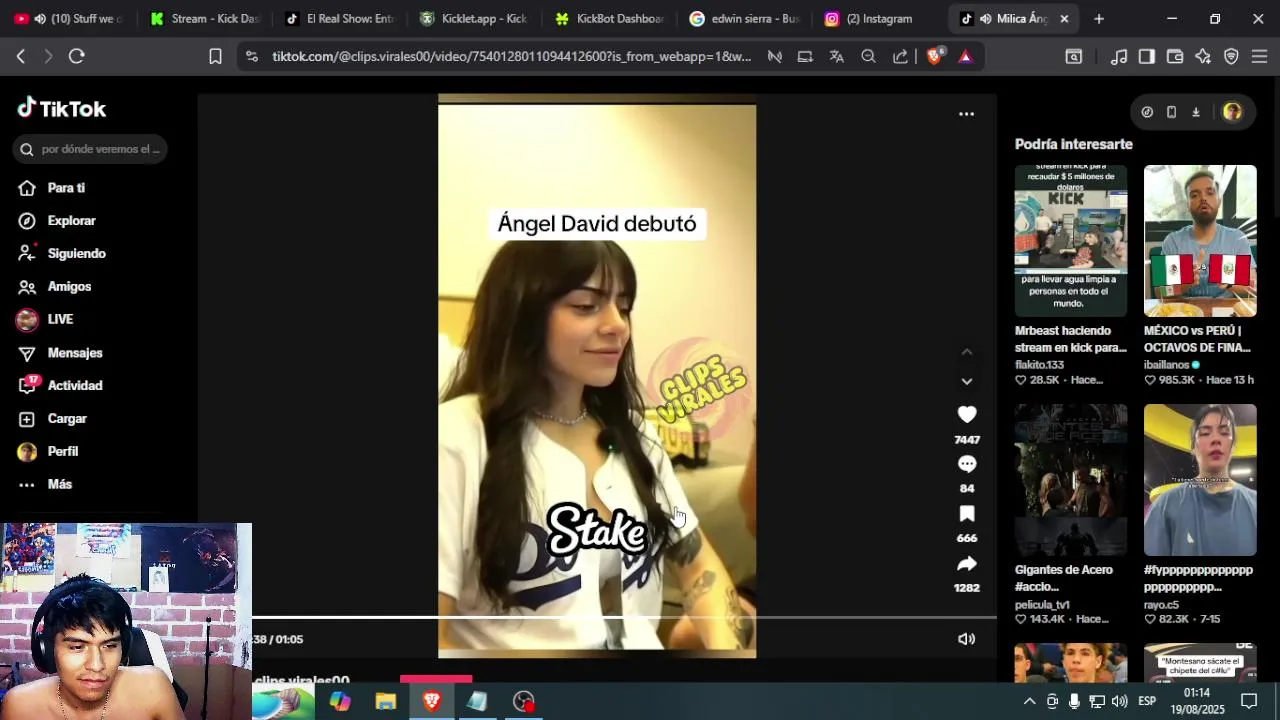The width and height of the screenshot is (1280, 720).
Task: Like the video with heart icon
Action: [966, 415]
